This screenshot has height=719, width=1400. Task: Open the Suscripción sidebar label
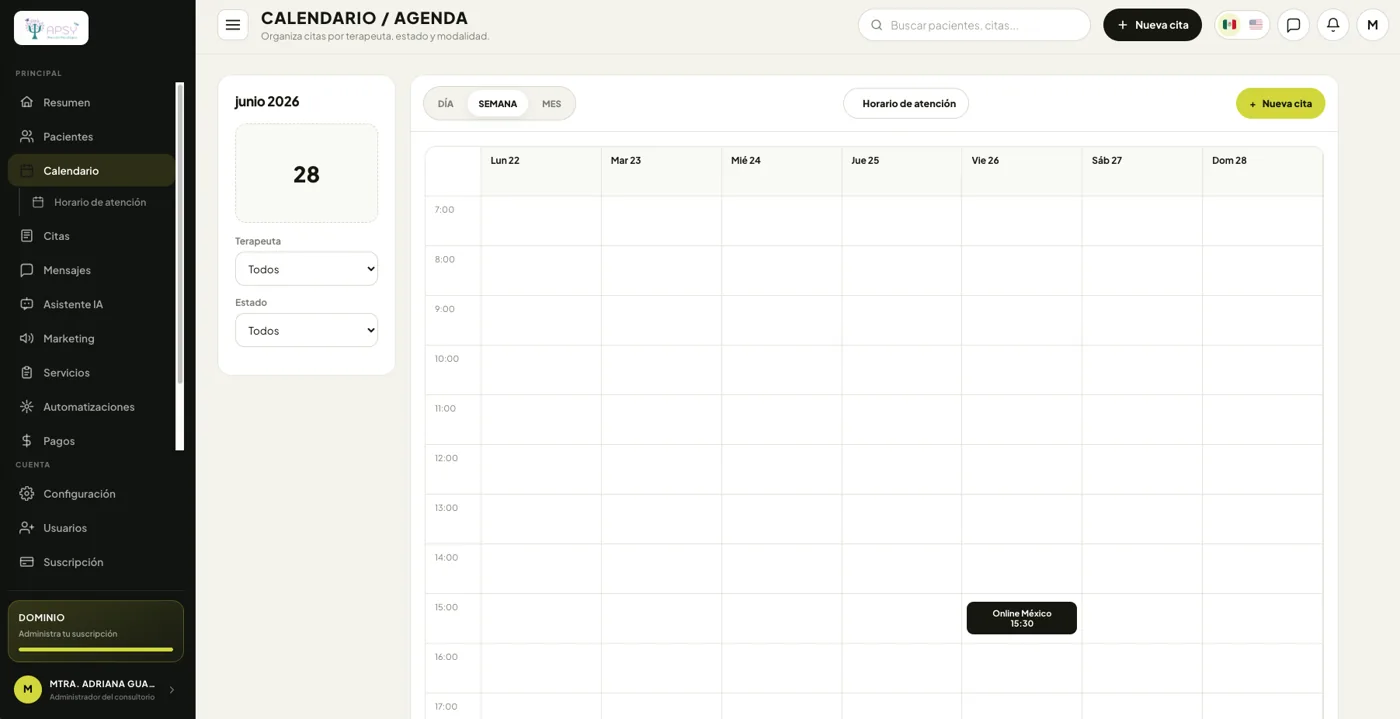[x=73, y=562]
